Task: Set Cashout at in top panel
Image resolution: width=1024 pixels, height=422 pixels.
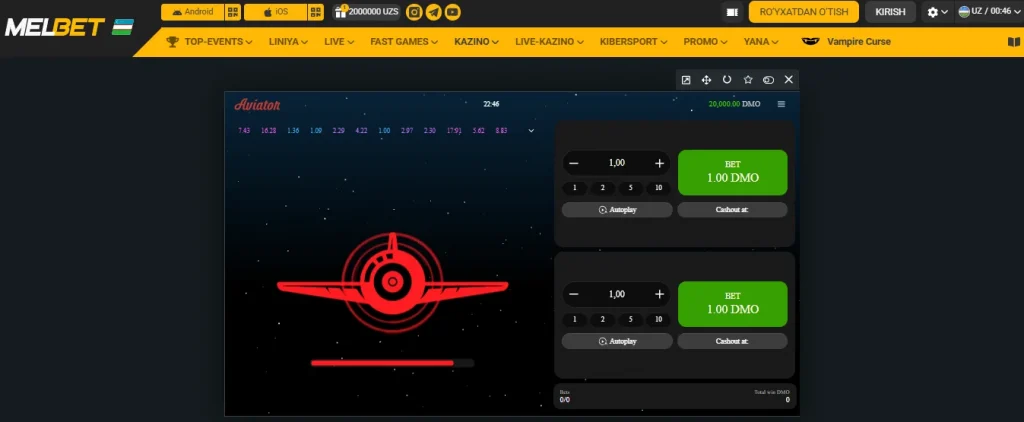Action: coord(732,210)
